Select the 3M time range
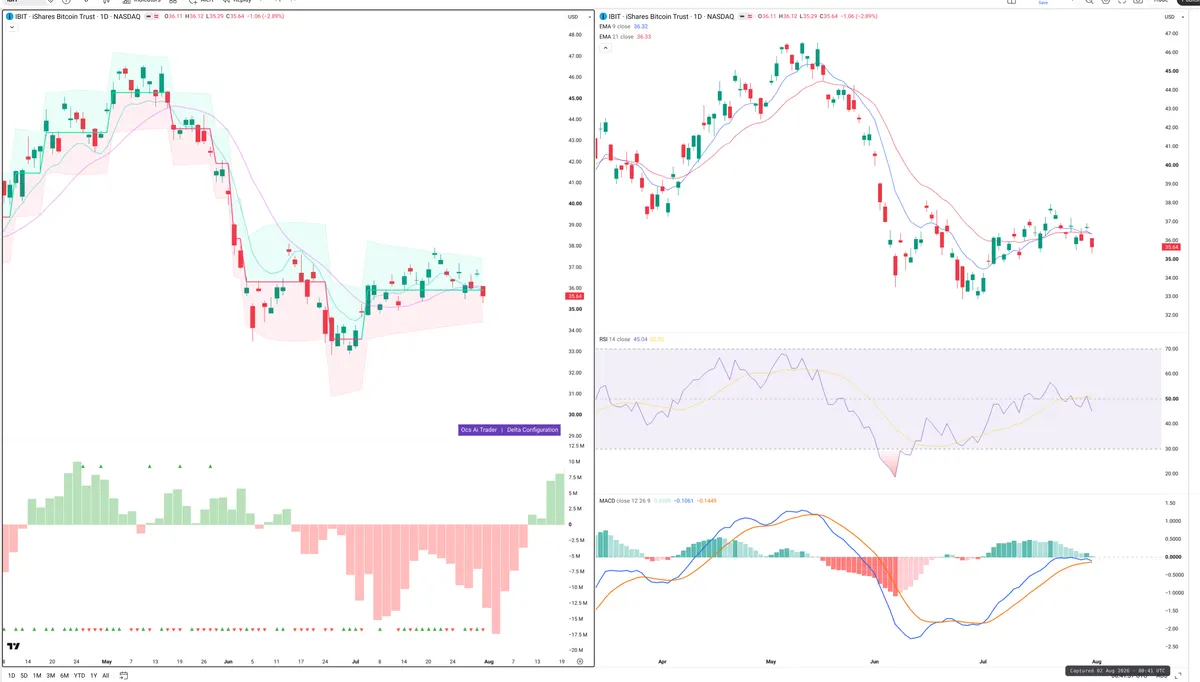Viewport: 1200px width, 682px height. click(x=50, y=676)
